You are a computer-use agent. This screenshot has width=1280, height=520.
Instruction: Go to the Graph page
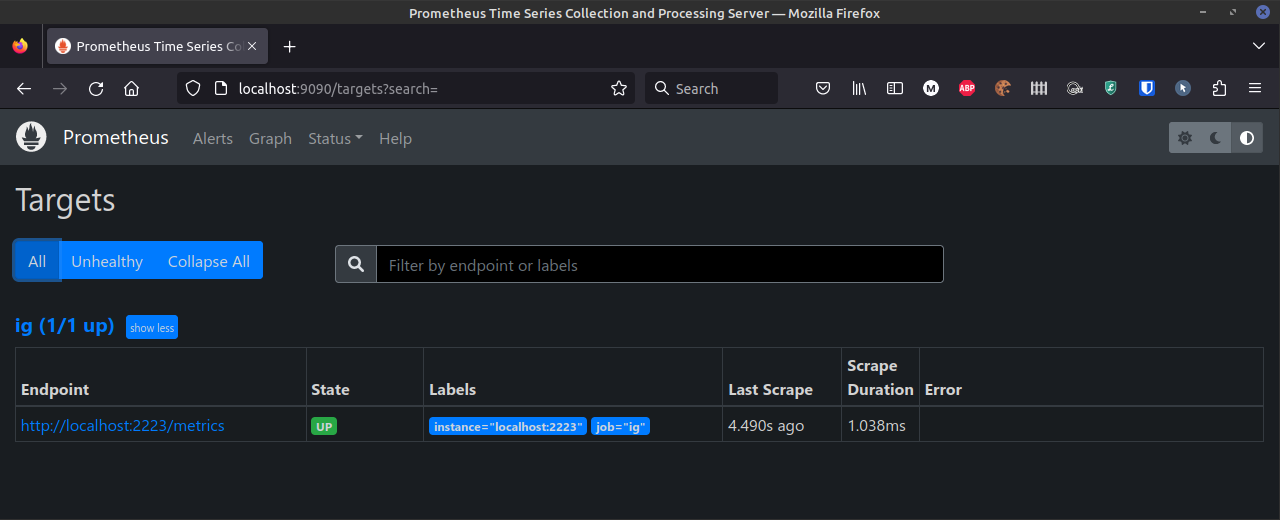[x=270, y=138]
